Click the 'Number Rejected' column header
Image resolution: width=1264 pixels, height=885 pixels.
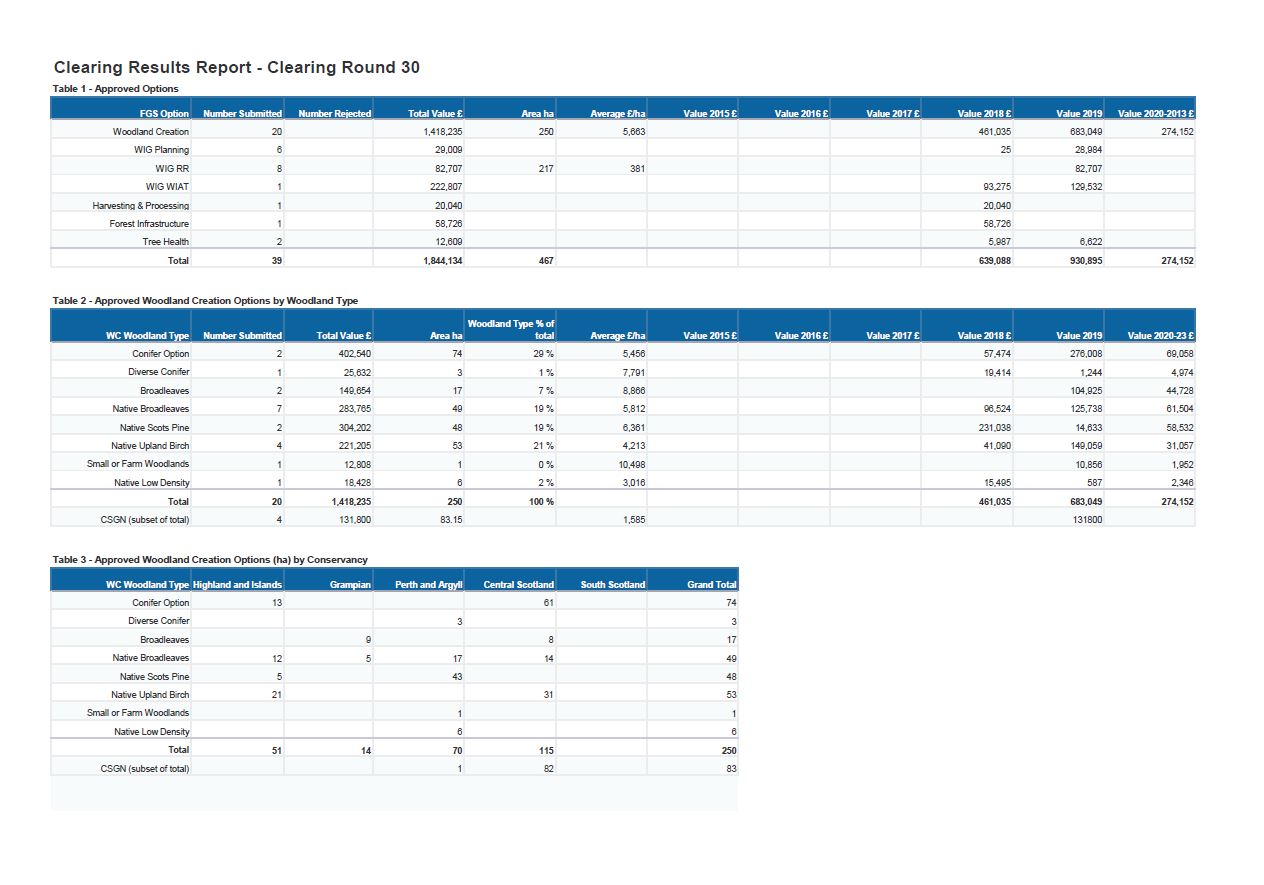pyautogui.click(x=334, y=114)
